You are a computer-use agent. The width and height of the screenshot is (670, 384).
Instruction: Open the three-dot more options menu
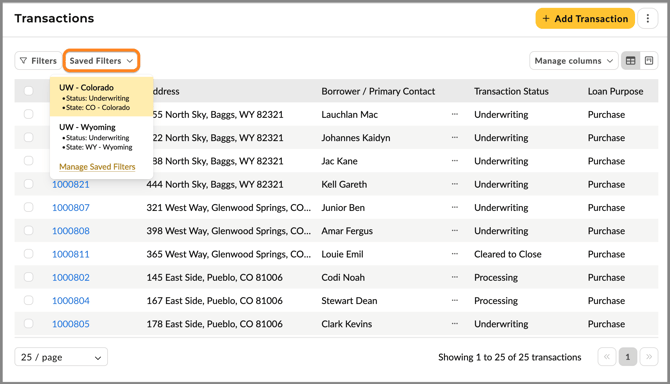(x=648, y=19)
